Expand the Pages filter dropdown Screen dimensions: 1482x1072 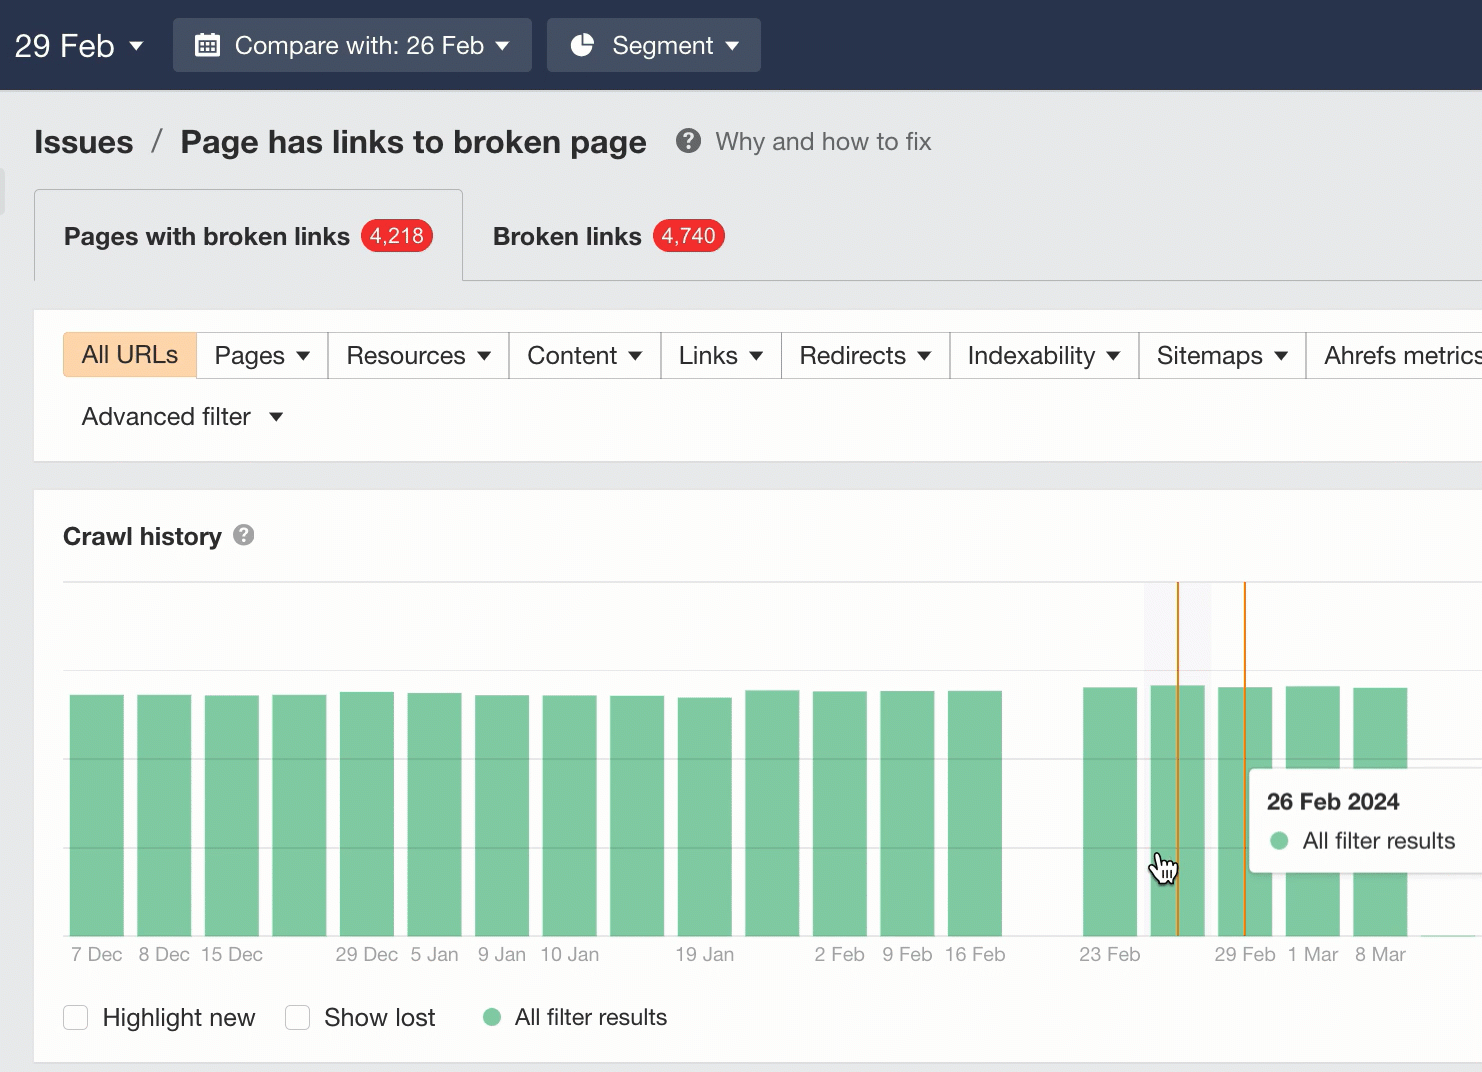[x=260, y=355]
